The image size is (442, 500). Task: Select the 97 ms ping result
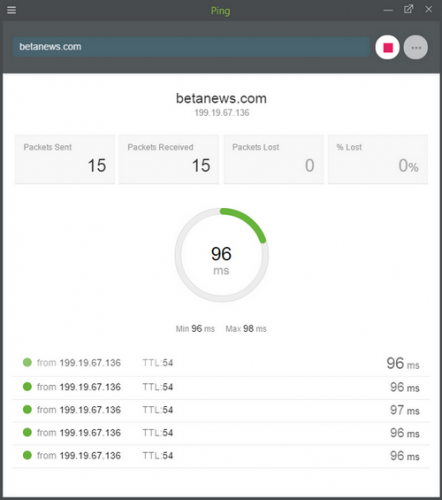click(405, 410)
